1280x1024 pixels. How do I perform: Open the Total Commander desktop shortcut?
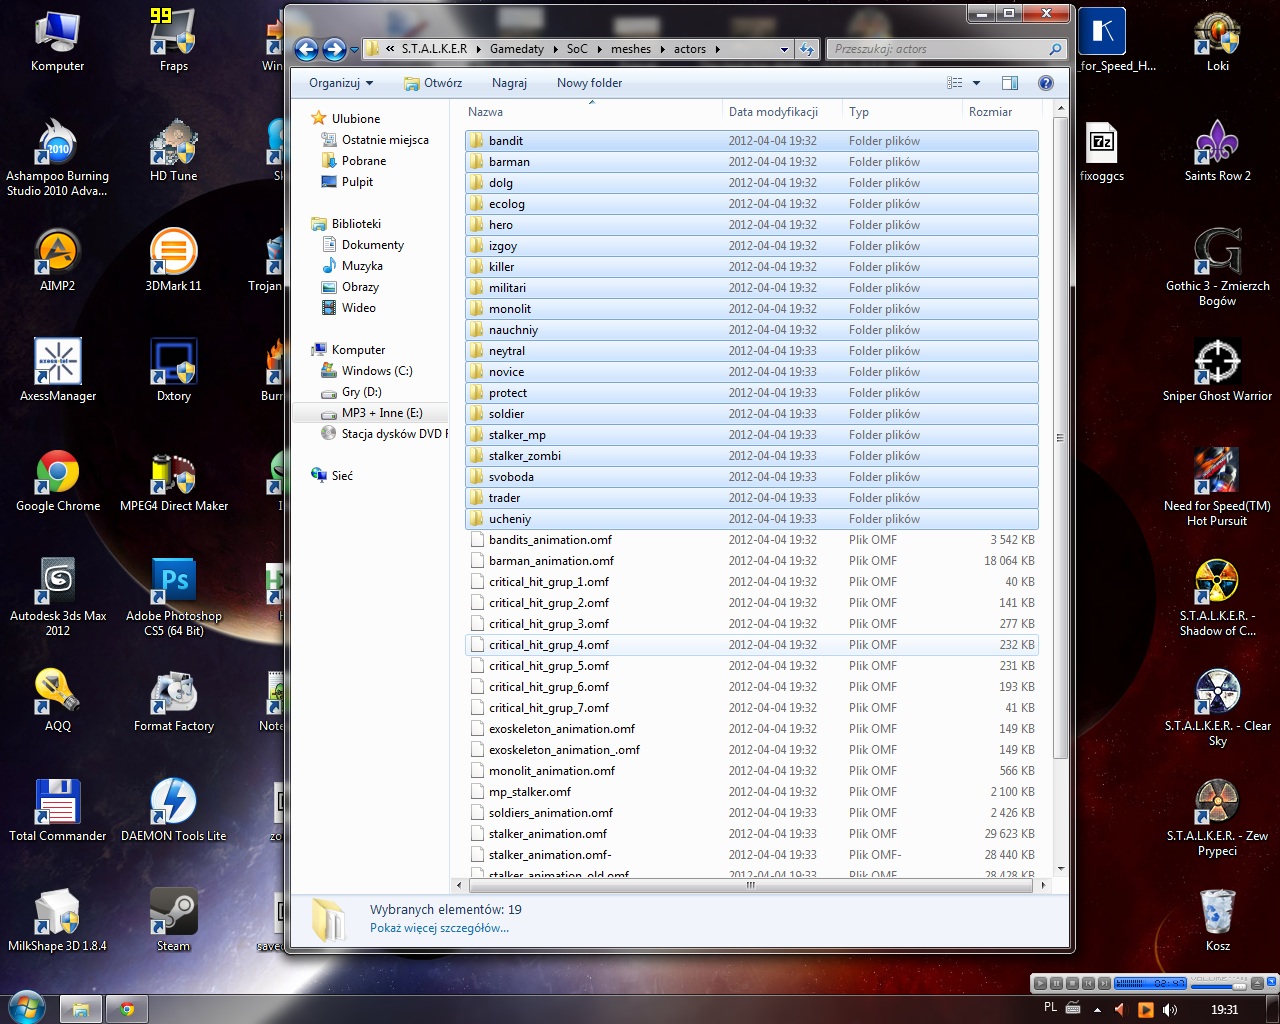coord(58,812)
